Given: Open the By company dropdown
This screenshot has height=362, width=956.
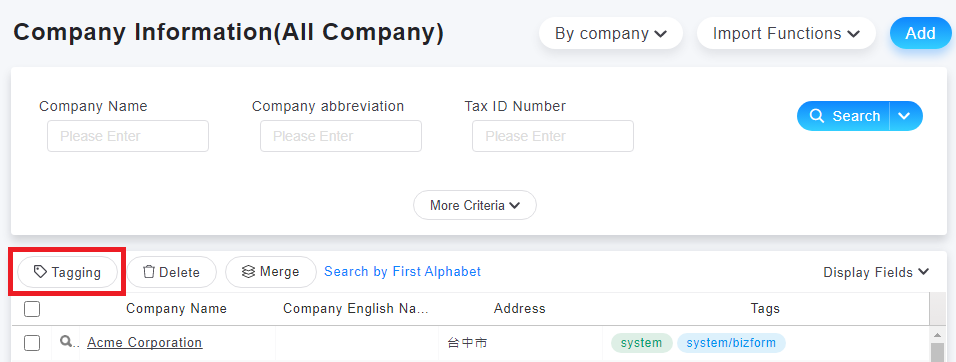Looking at the screenshot, I should tap(610, 33).
